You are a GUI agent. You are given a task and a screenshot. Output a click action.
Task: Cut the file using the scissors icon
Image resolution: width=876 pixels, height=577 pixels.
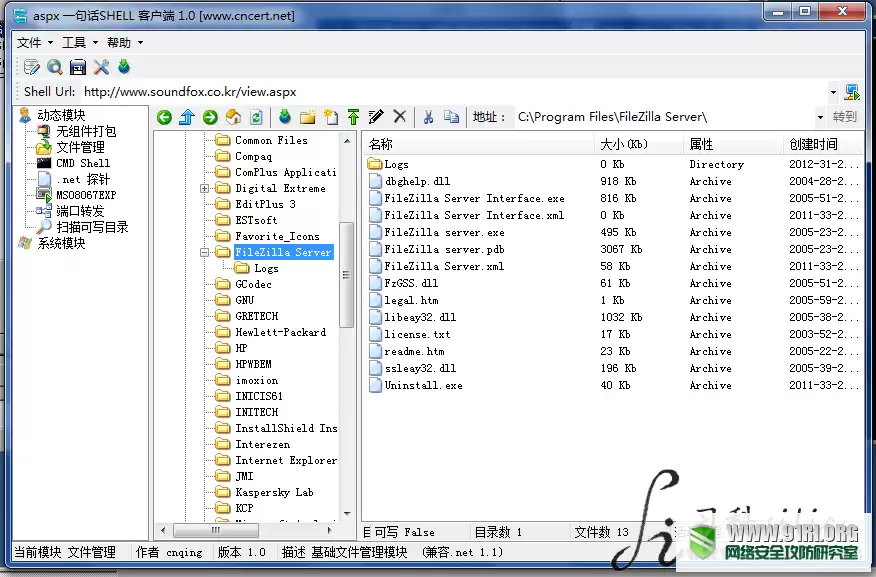[429, 117]
